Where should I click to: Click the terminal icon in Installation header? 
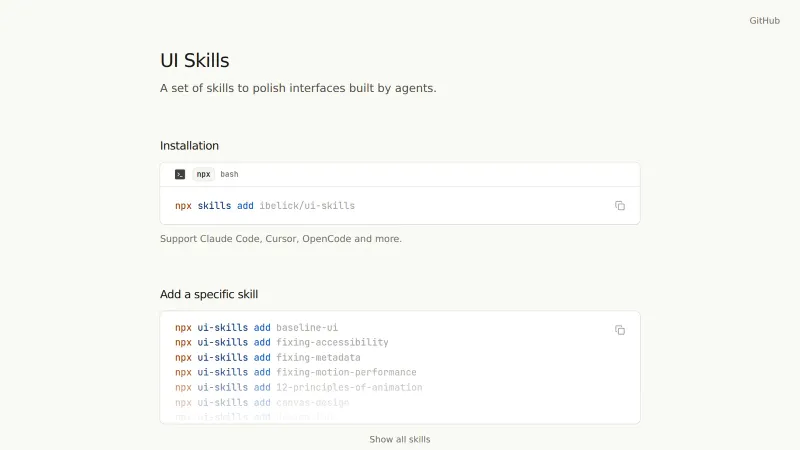pyautogui.click(x=180, y=174)
